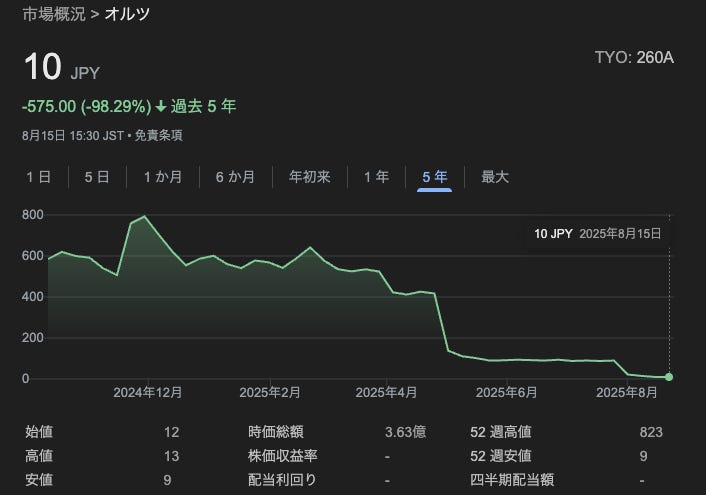Viewport: 706px width, 495px height.
Task: Click the TYO: 260A ticker label
Action: (x=634, y=58)
